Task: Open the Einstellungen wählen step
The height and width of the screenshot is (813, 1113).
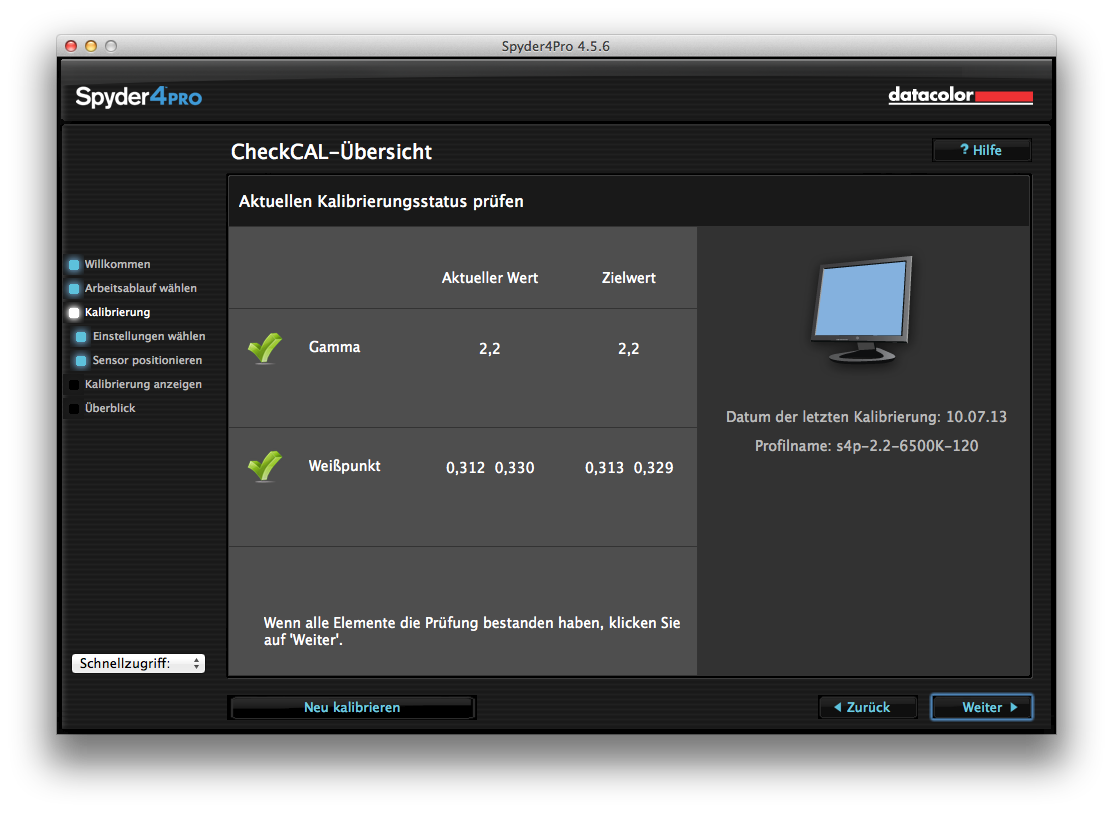Action: pos(149,336)
